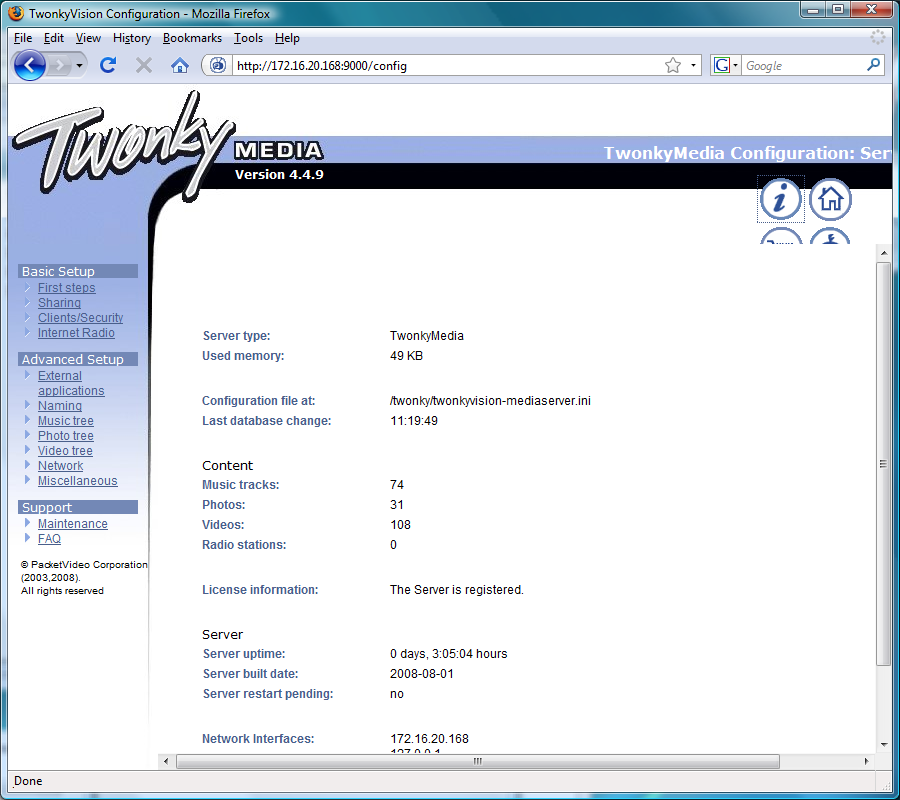Click the URL address field
The width and height of the screenshot is (900, 800).
click(448, 65)
